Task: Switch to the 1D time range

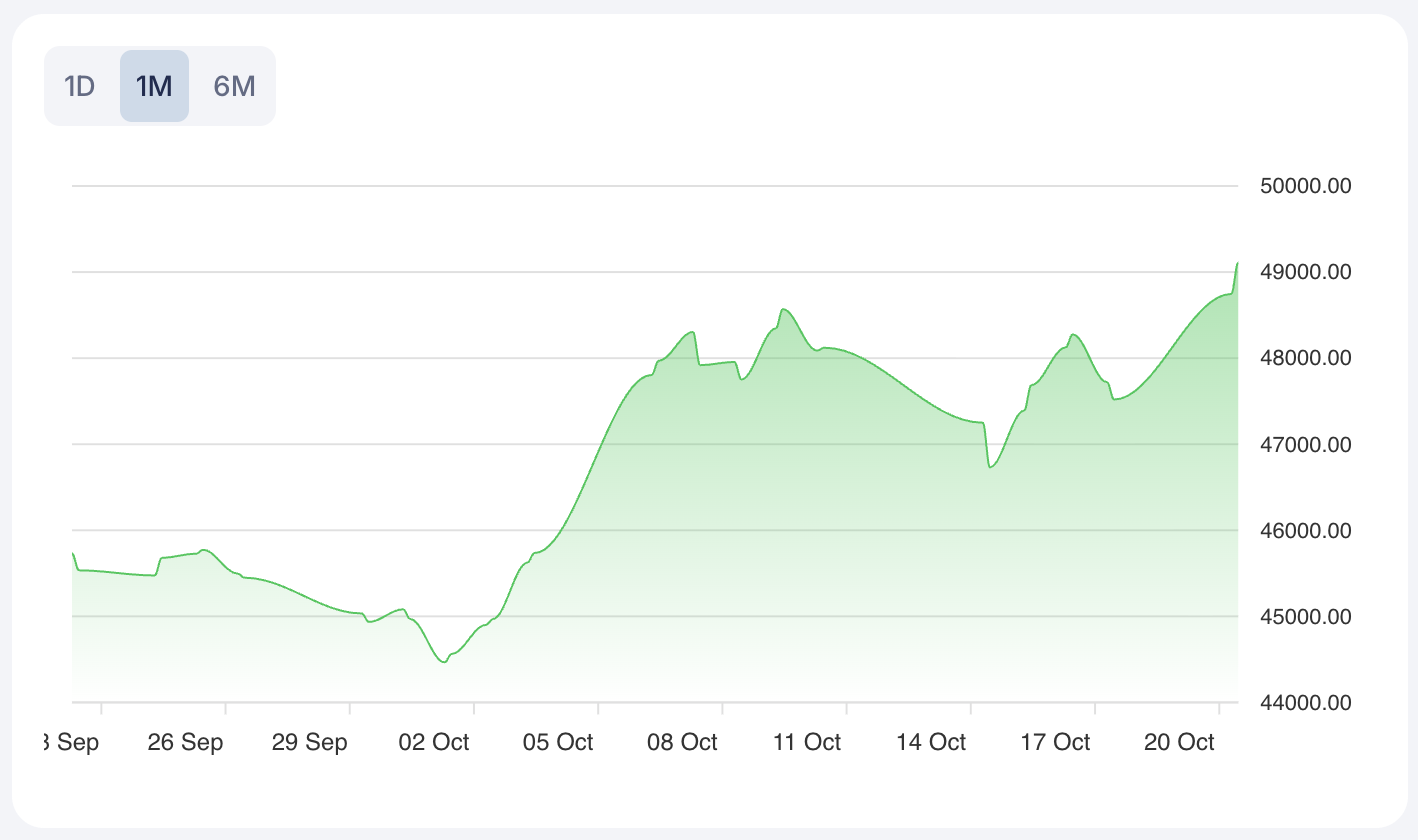Action: click(x=79, y=86)
